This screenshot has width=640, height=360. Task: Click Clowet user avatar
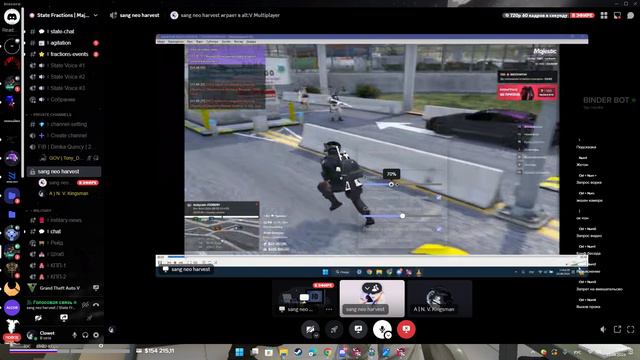tap(31, 336)
